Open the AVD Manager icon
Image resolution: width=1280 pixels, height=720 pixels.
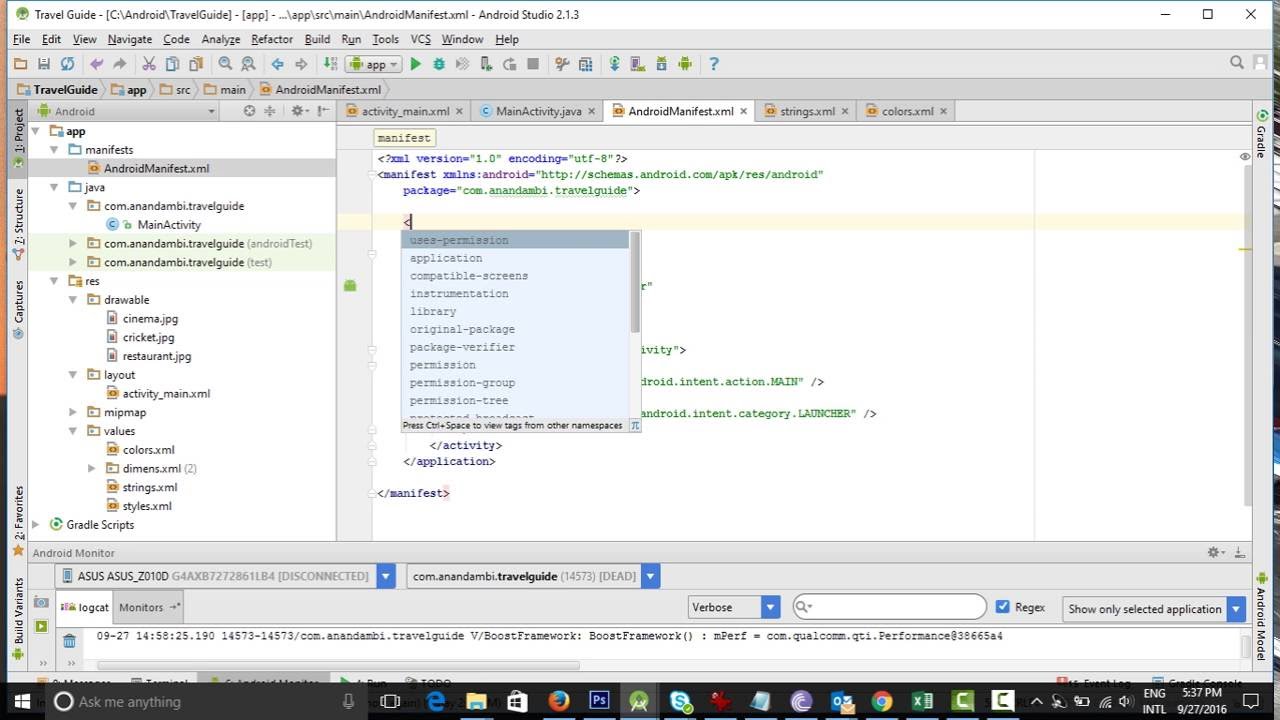click(x=638, y=64)
